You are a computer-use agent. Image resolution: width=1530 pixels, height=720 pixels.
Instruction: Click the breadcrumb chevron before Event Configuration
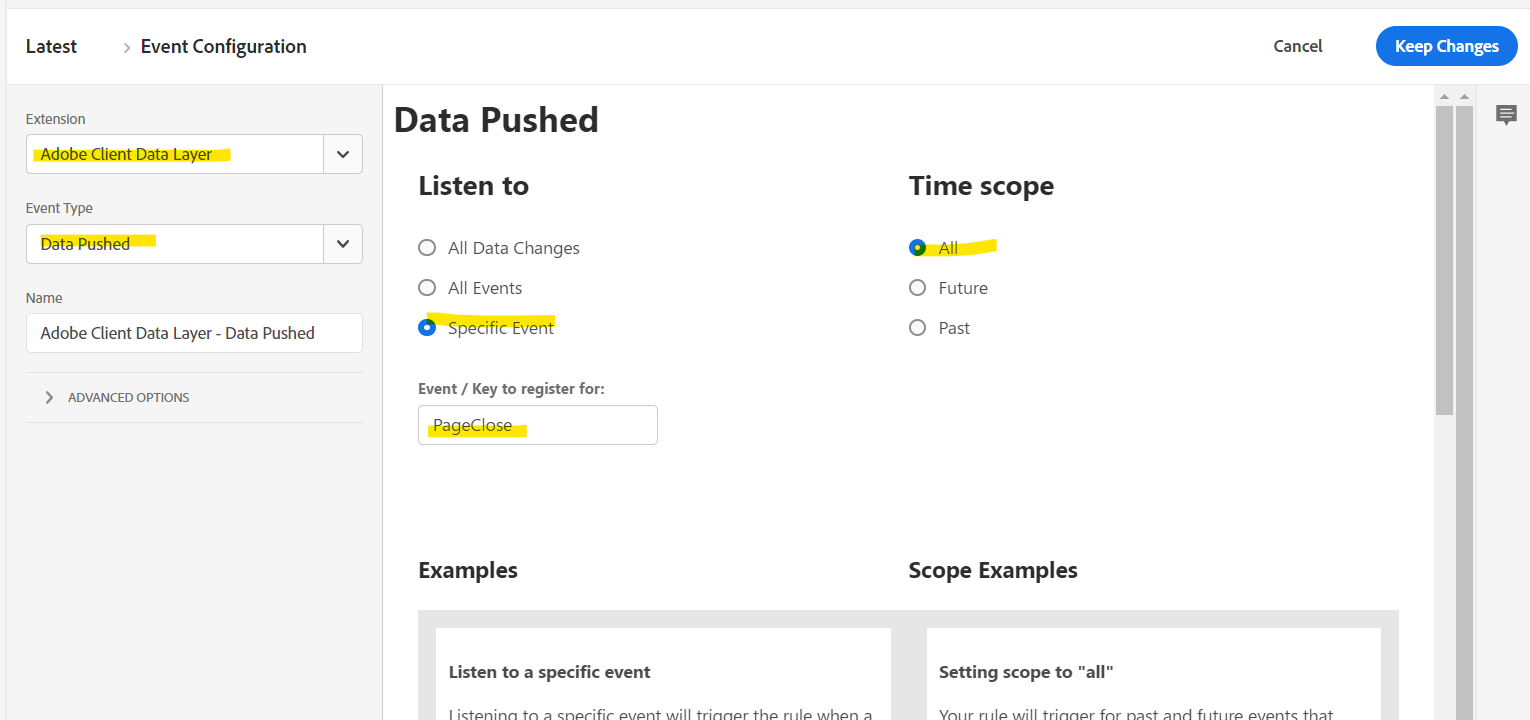[127, 47]
